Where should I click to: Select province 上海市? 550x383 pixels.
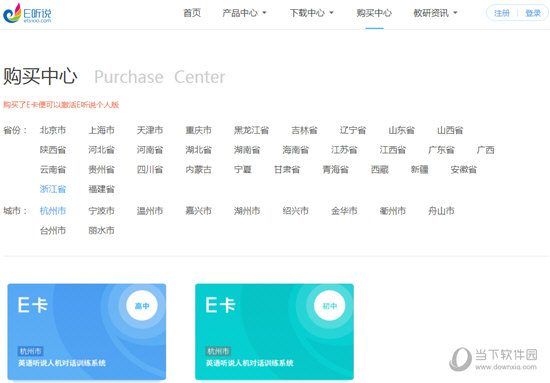pyautogui.click(x=101, y=130)
